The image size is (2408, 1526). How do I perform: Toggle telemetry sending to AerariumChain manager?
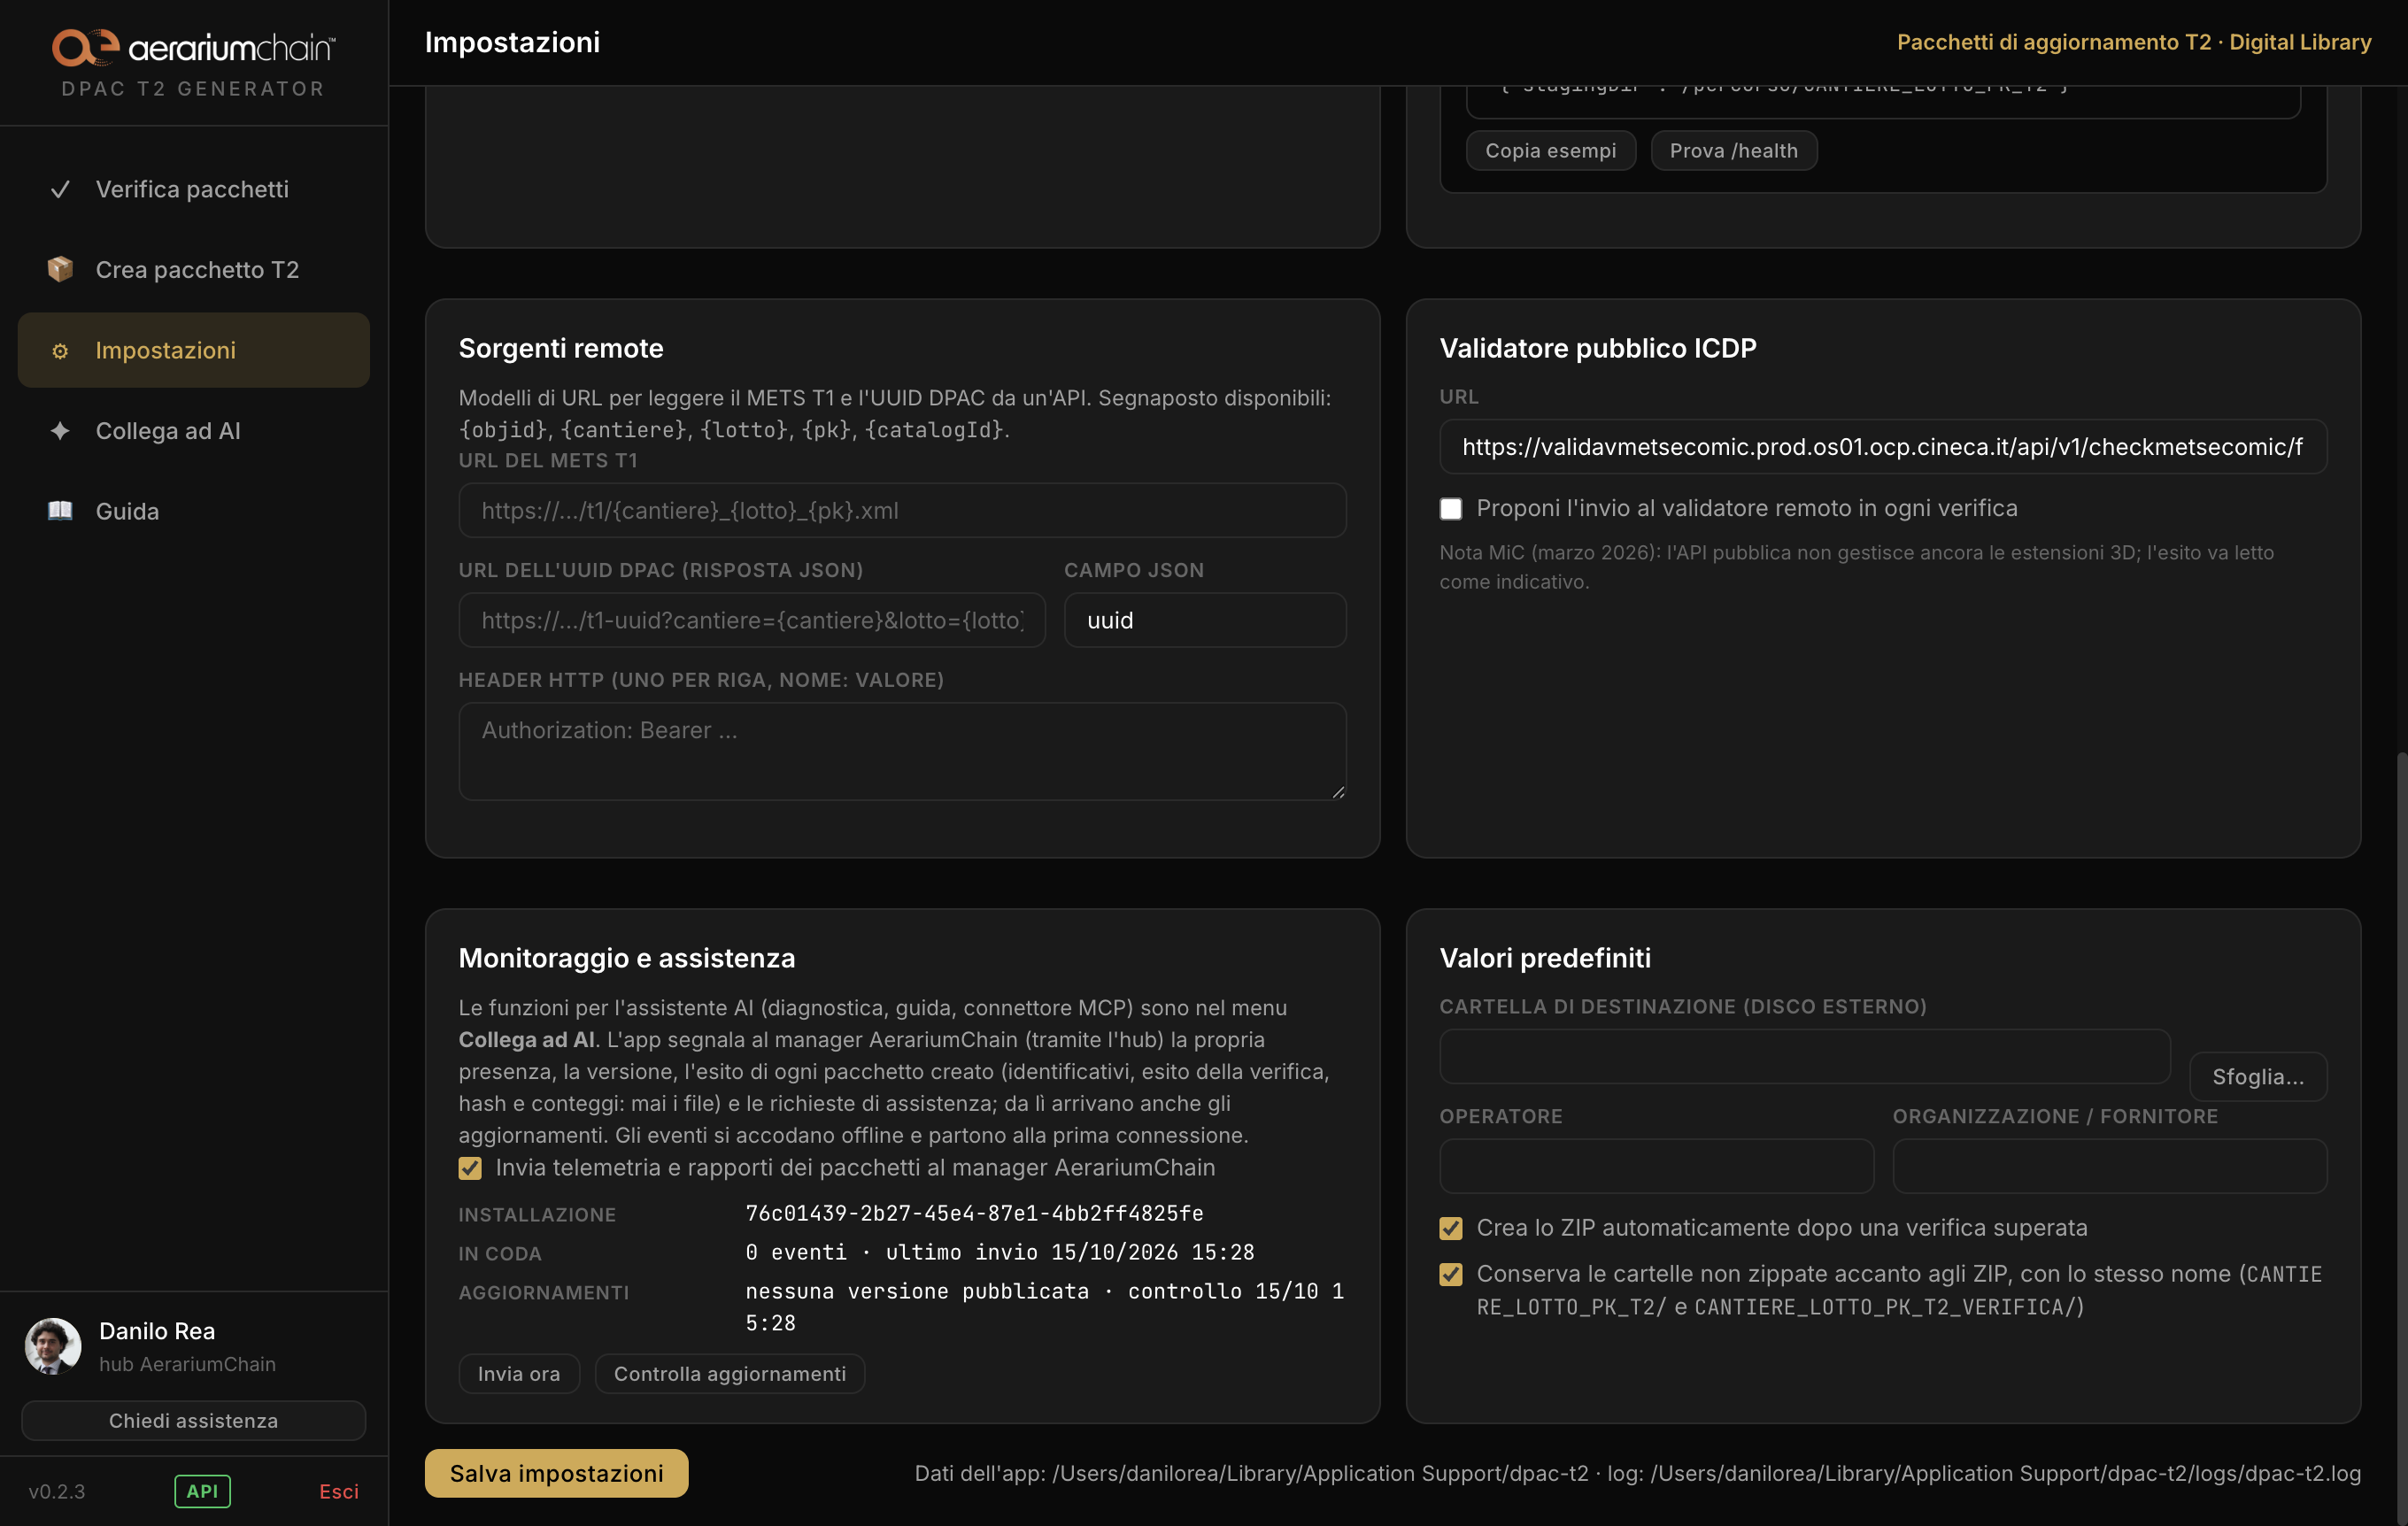pos(469,1168)
